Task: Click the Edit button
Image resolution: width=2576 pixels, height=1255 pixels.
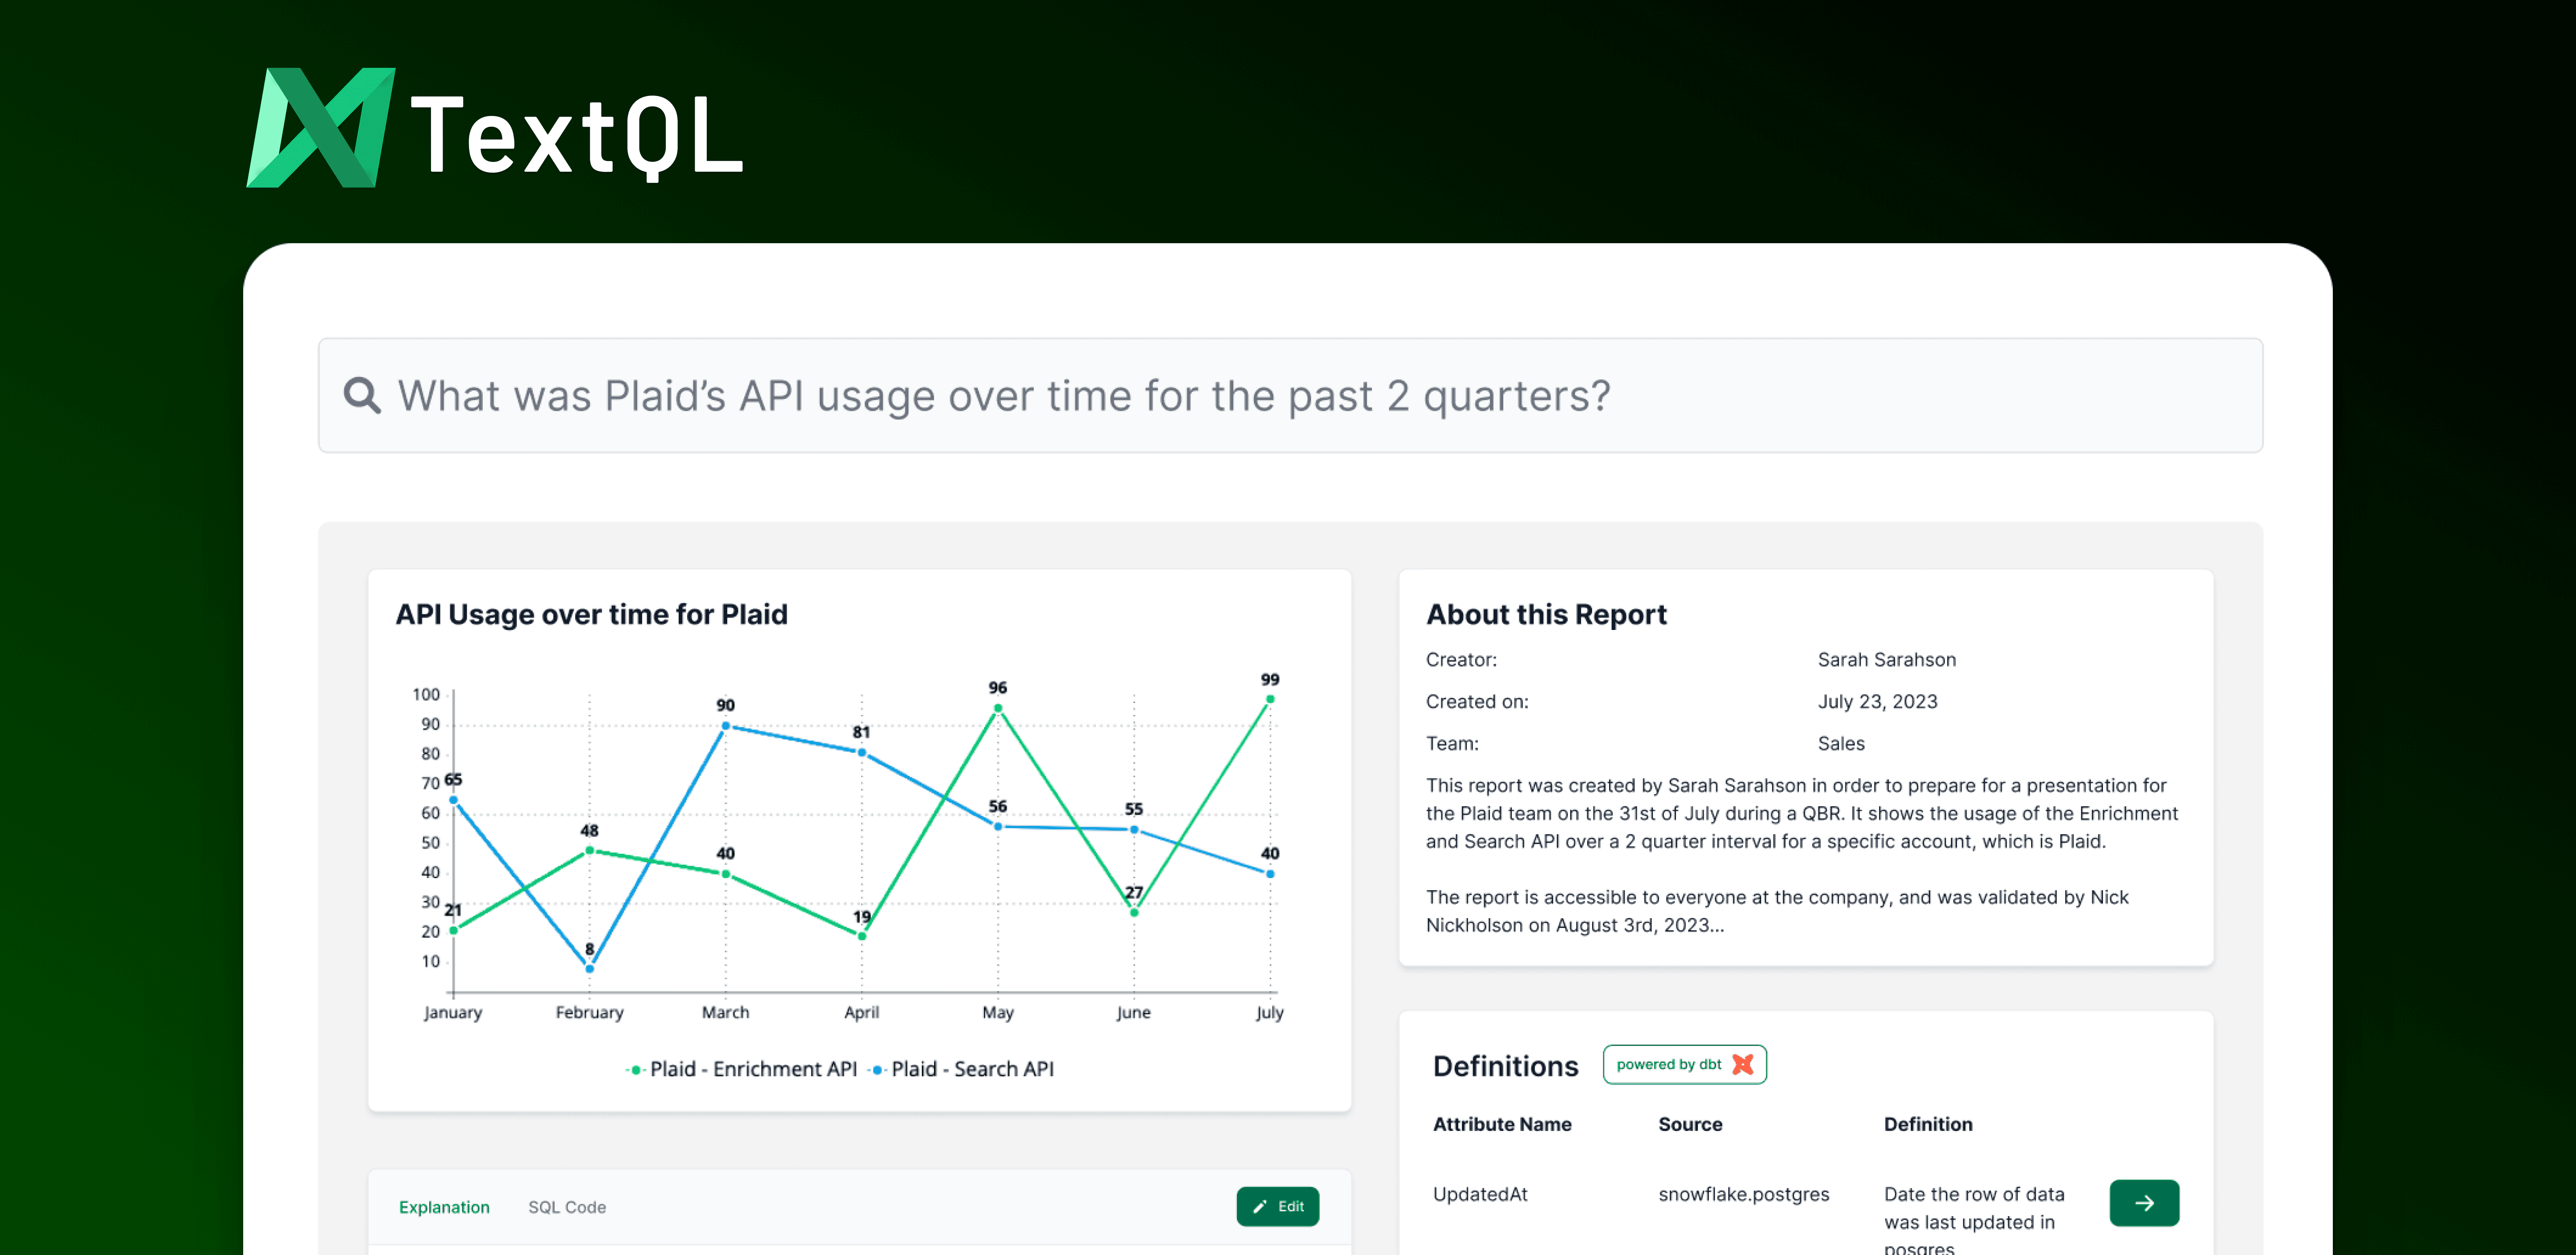Action: pyautogui.click(x=1278, y=1207)
